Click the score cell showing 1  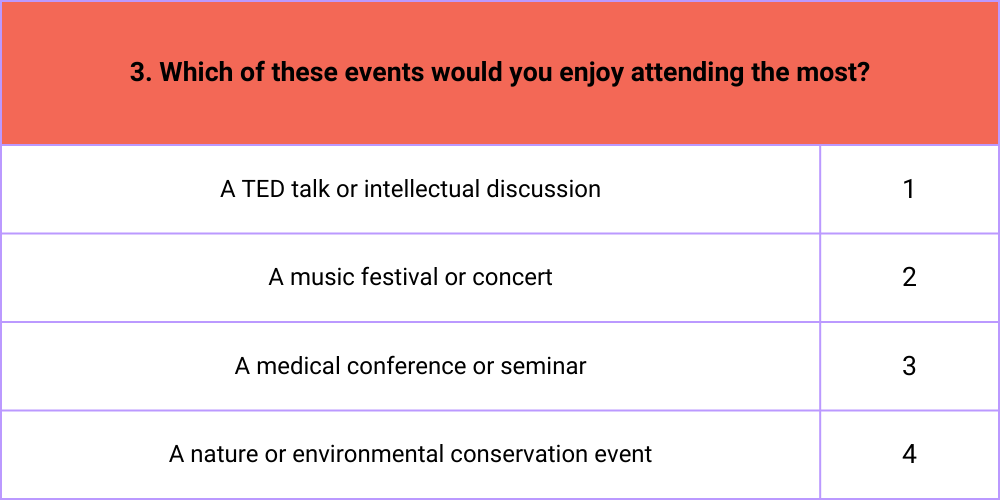click(909, 189)
